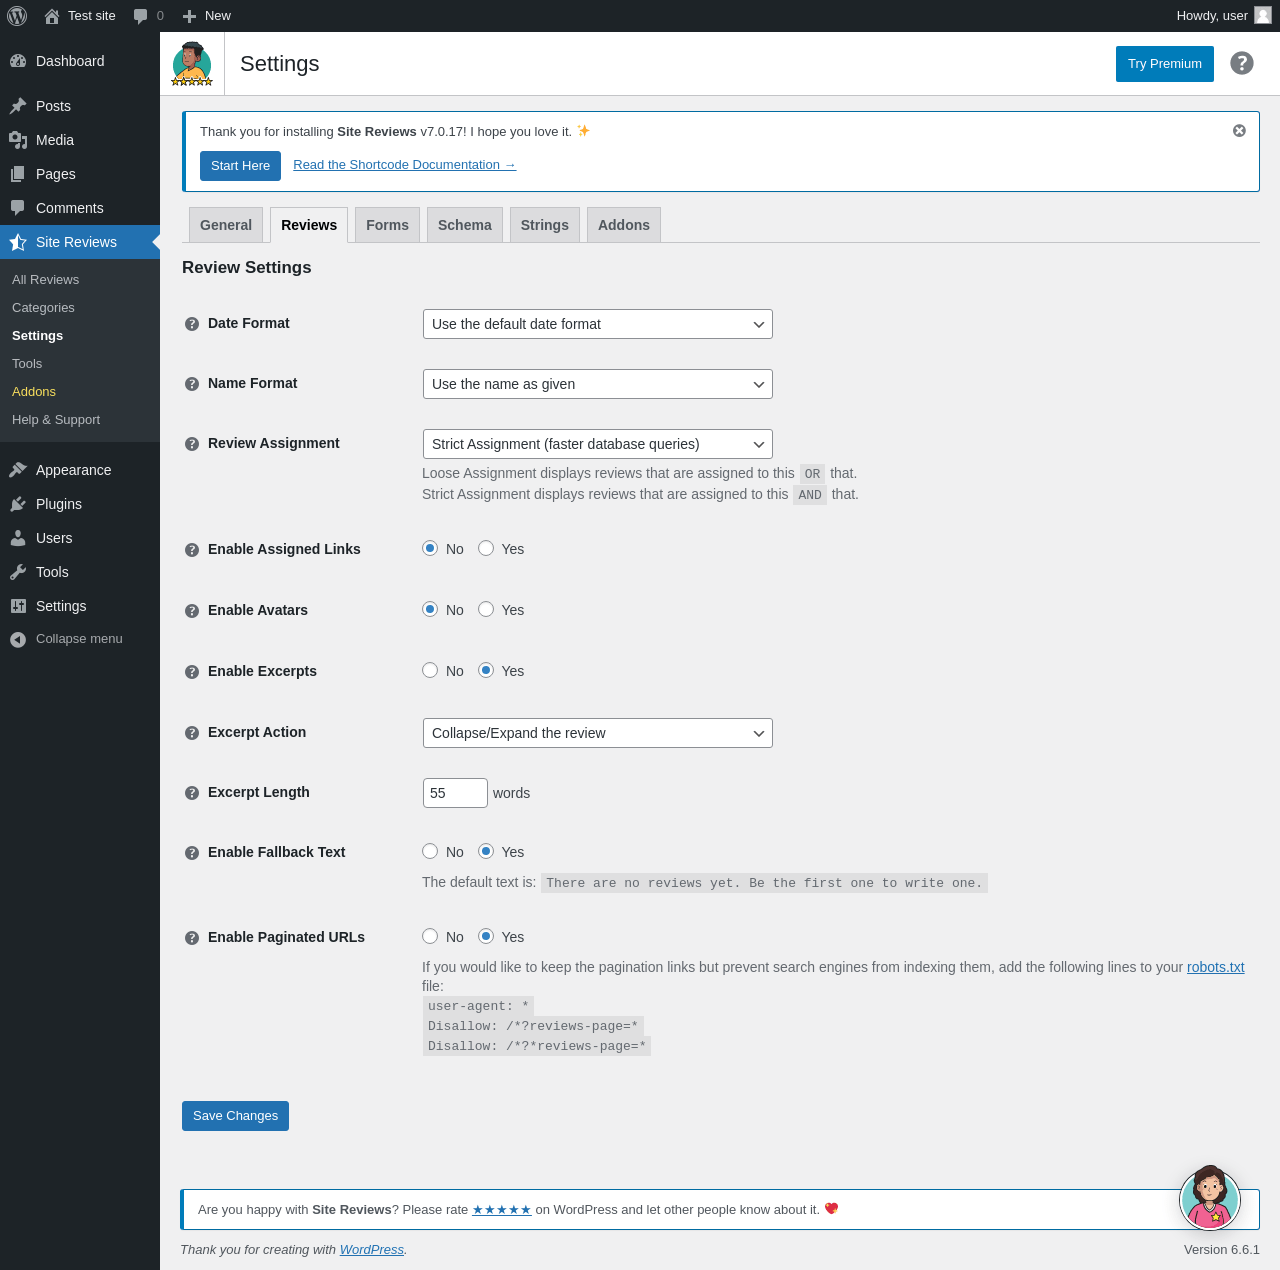
Task: Set Enable Fallback Text to No
Action: click(430, 851)
